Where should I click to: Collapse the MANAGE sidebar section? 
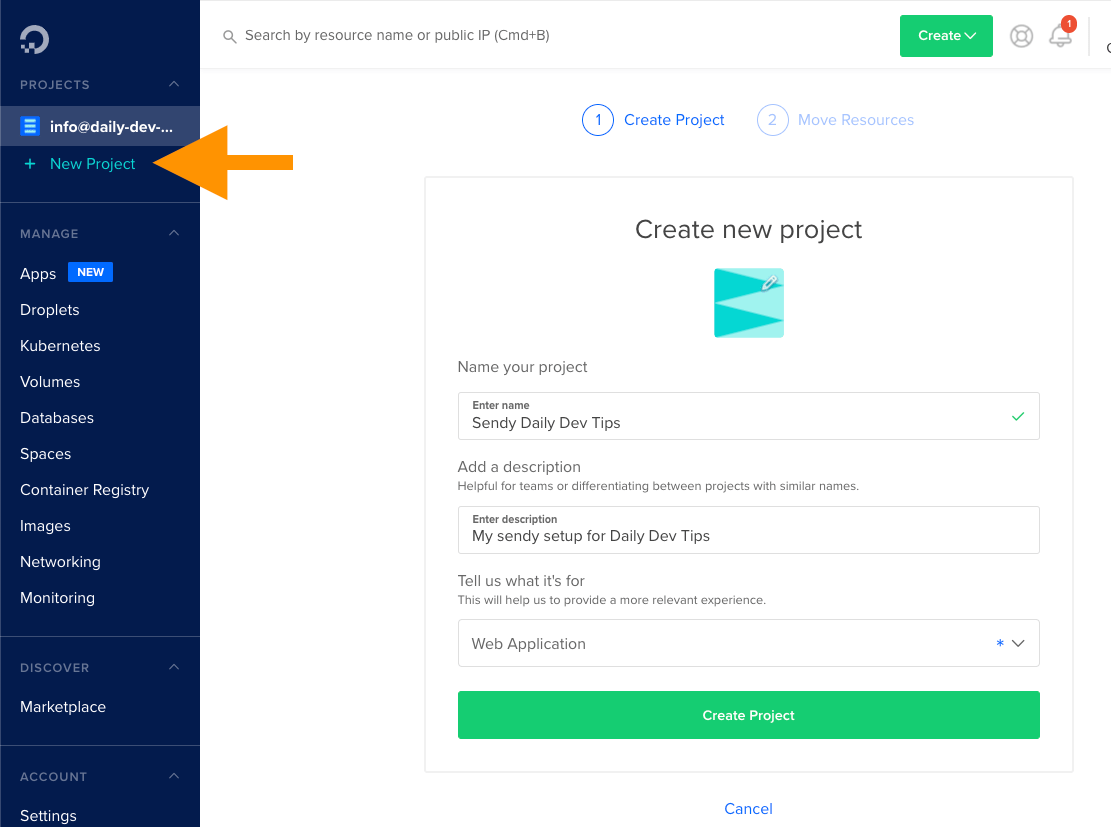pyautogui.click(x=173, y=233)
